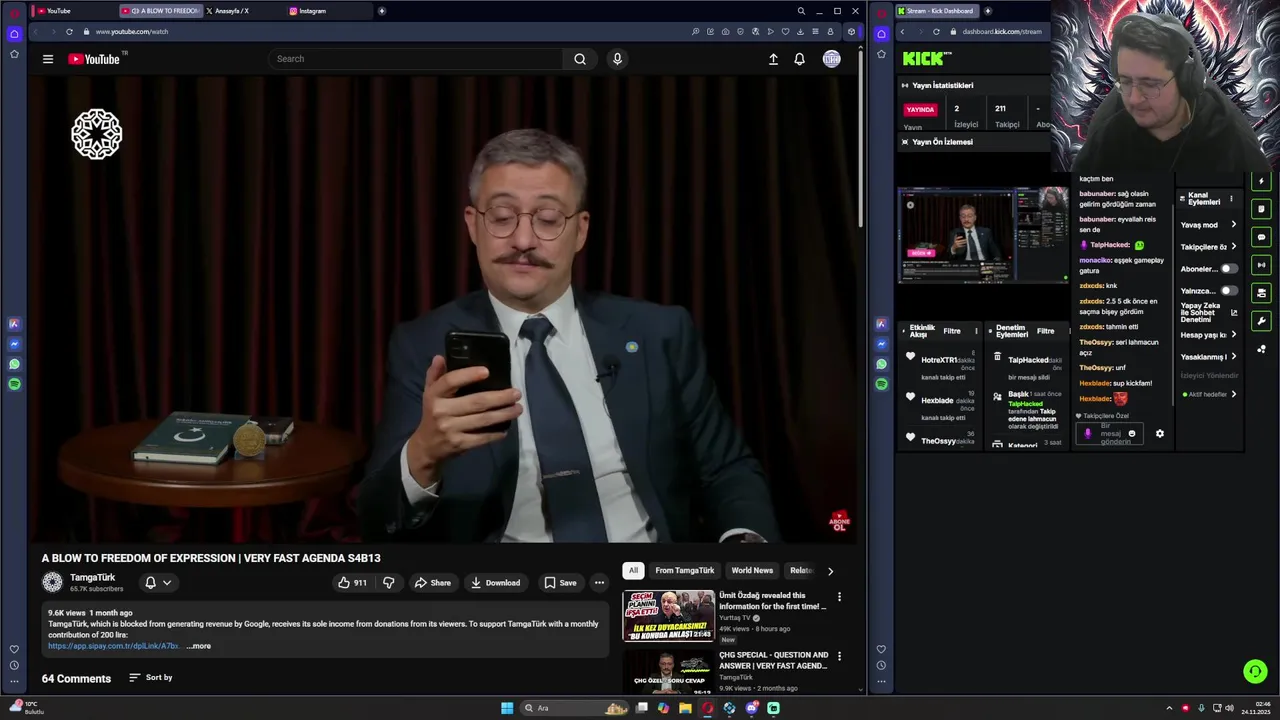Open emoji picker in Kick chat box
The image size is (1280, 720).
[x=1132, y=434]
